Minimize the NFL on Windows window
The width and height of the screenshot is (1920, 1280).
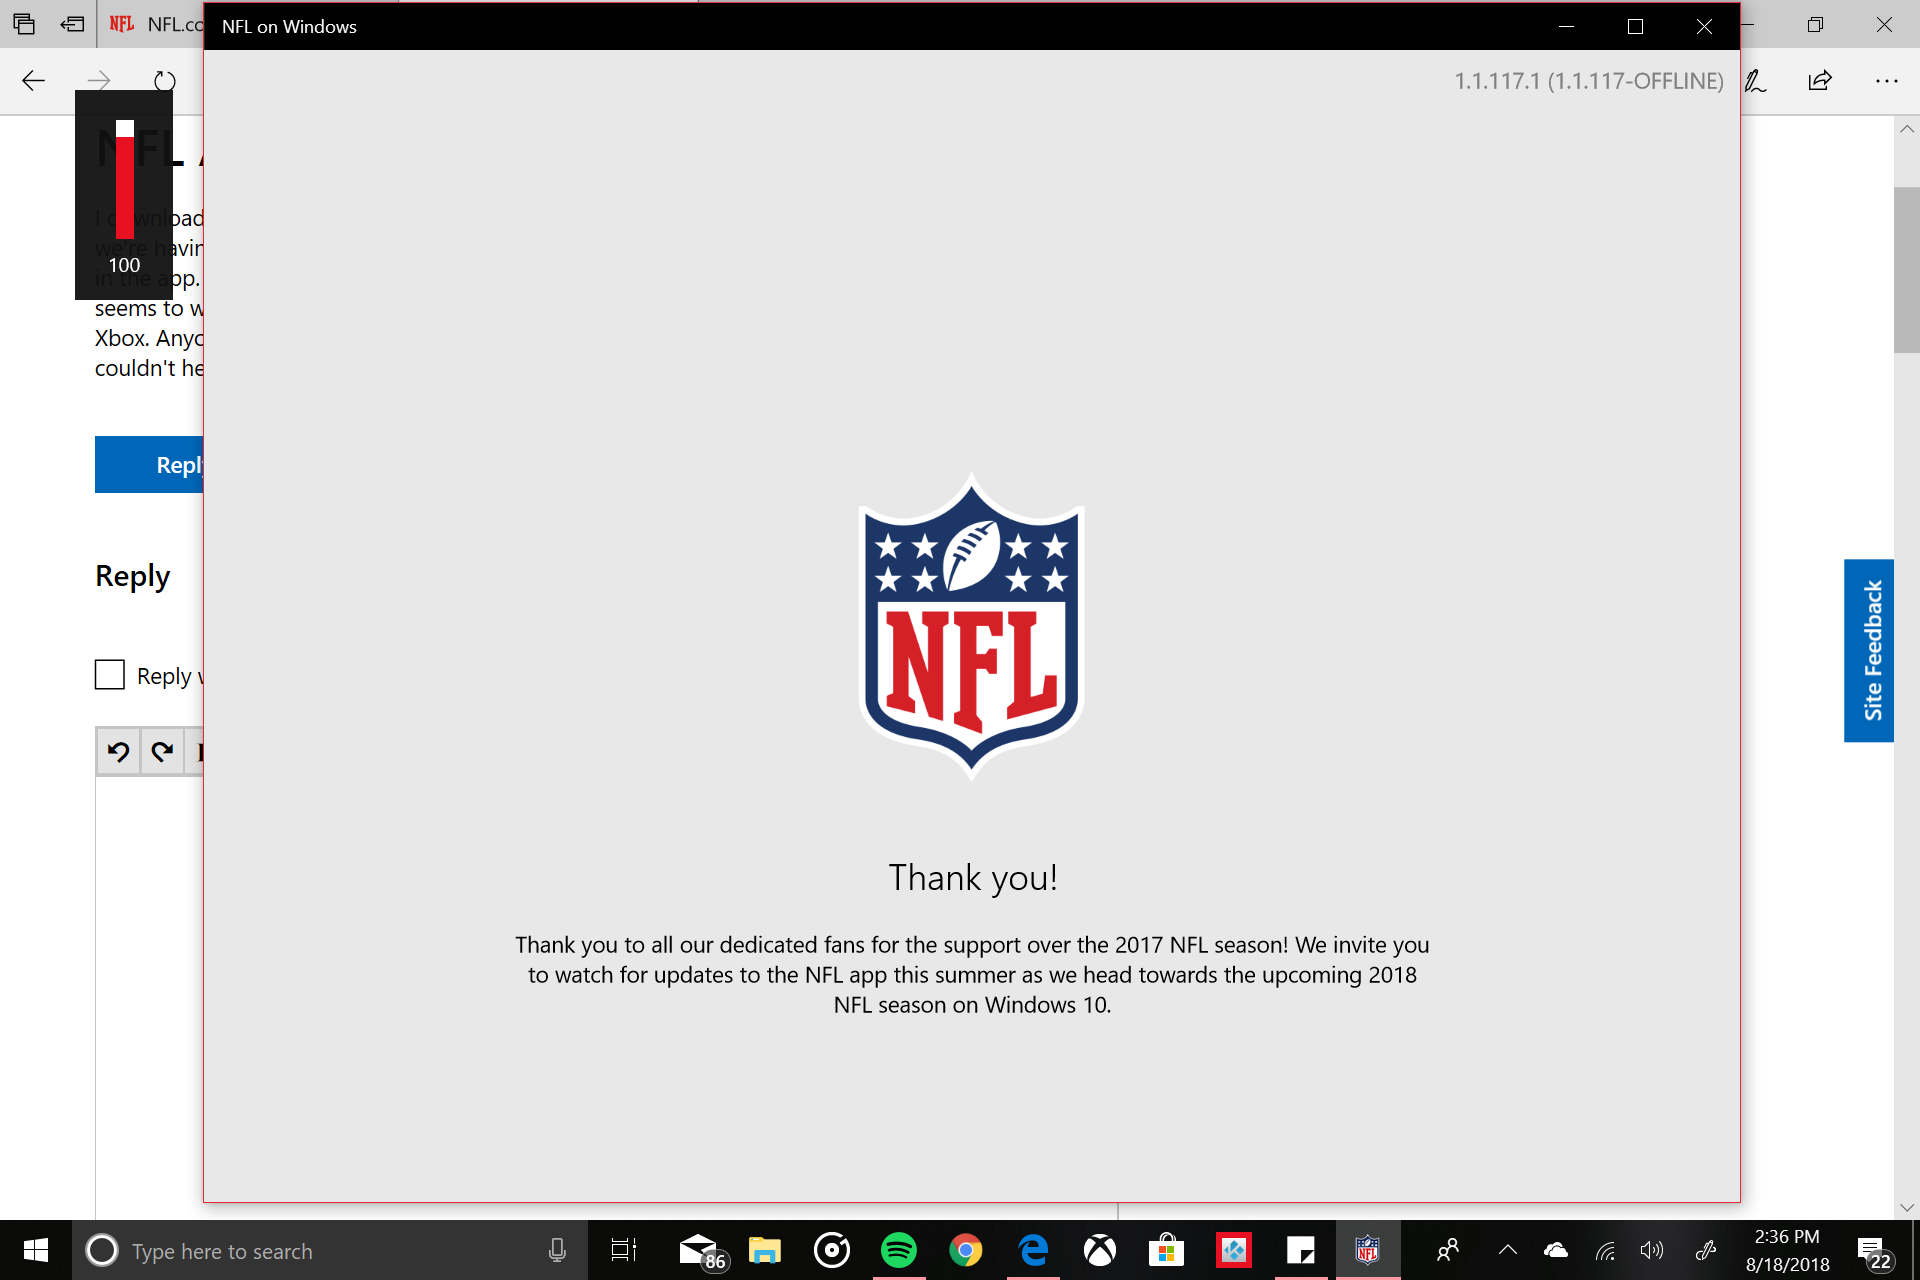click(x=1566, y=27)
